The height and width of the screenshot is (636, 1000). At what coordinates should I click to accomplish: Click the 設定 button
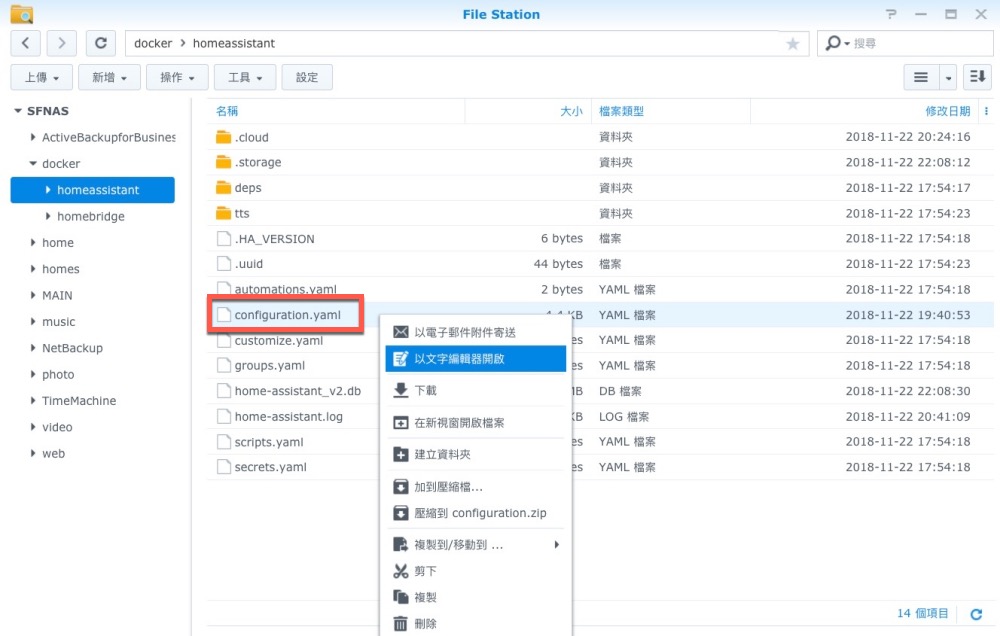pyautogui.click(x=307, y=77)
